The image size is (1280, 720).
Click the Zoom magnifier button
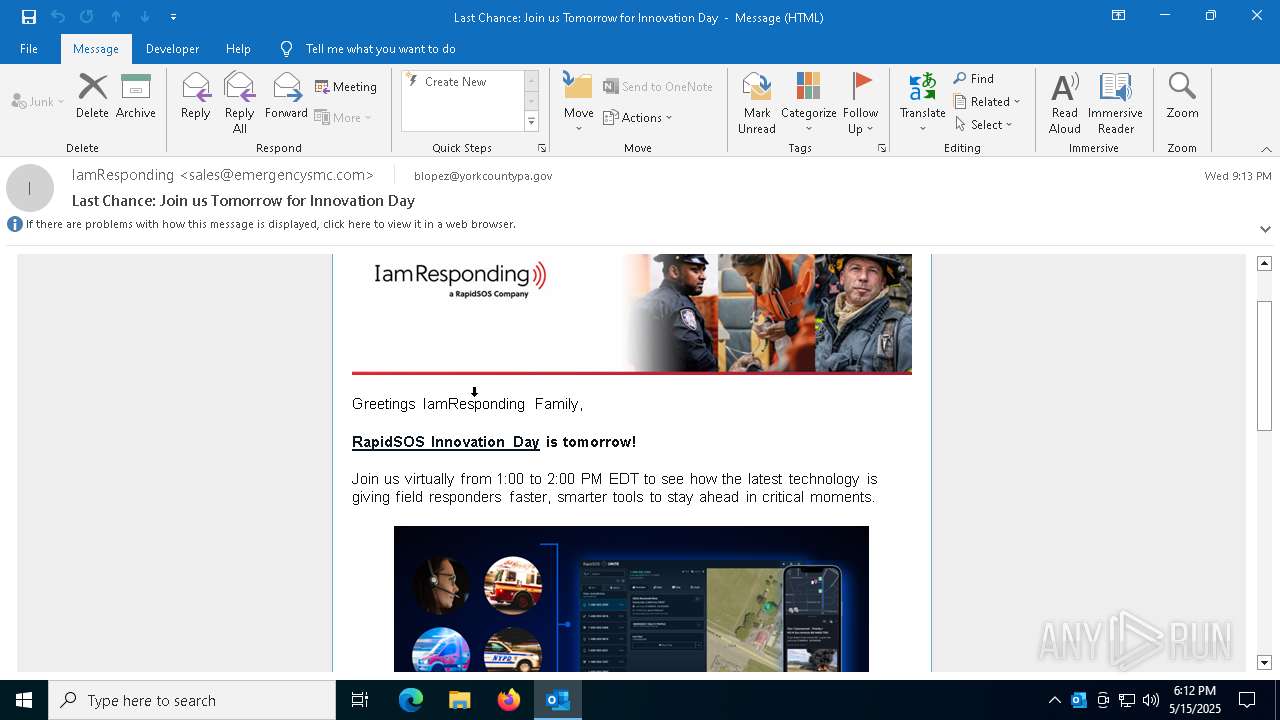click(1182, 96)
